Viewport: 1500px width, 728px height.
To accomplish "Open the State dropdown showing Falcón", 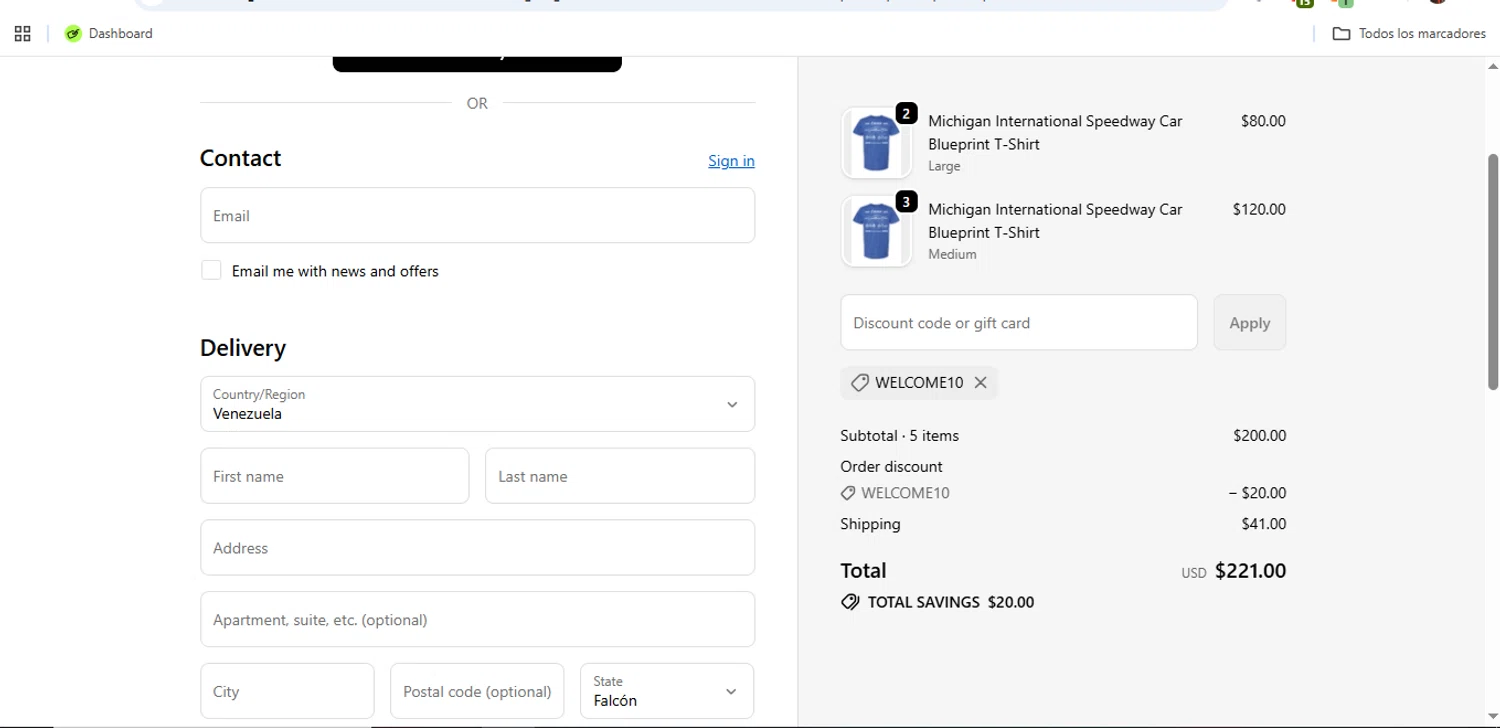I will (667, 691).
